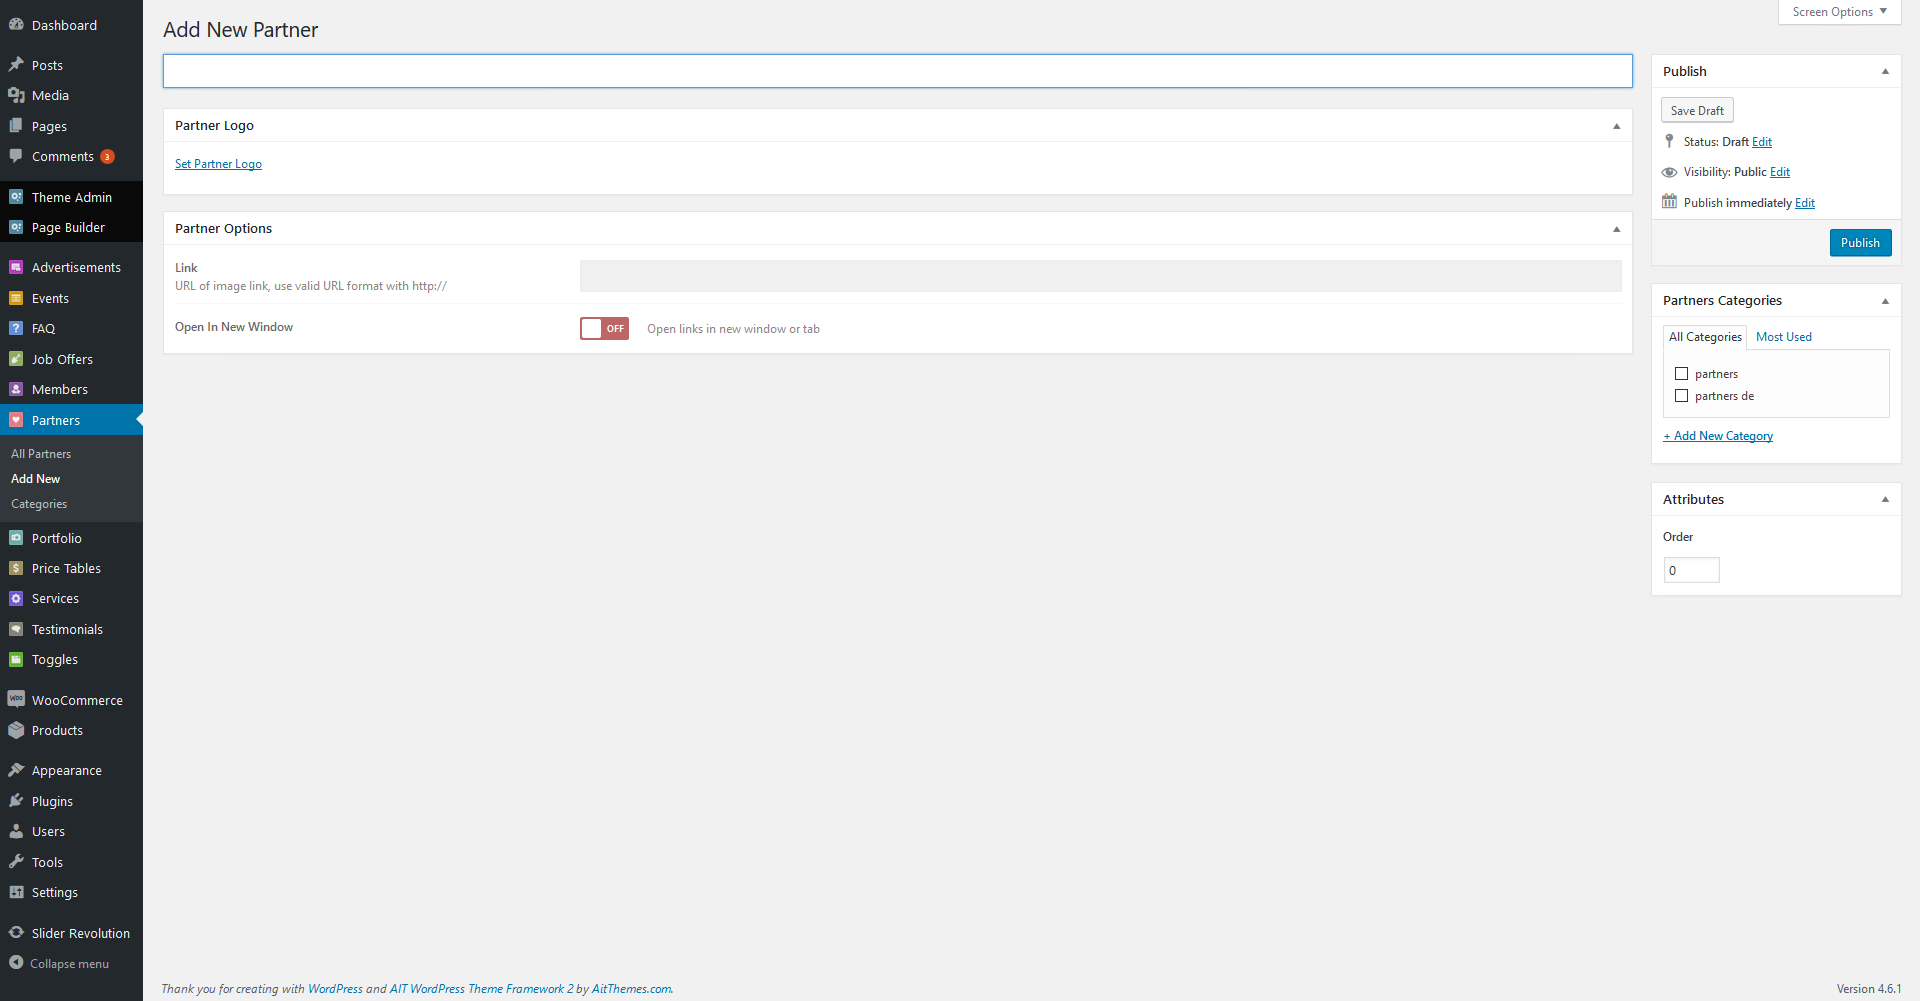1920x1001 pixels.
Task: Click the 'Version 4.6.1' footer text
Action: tap(1868, 989)
